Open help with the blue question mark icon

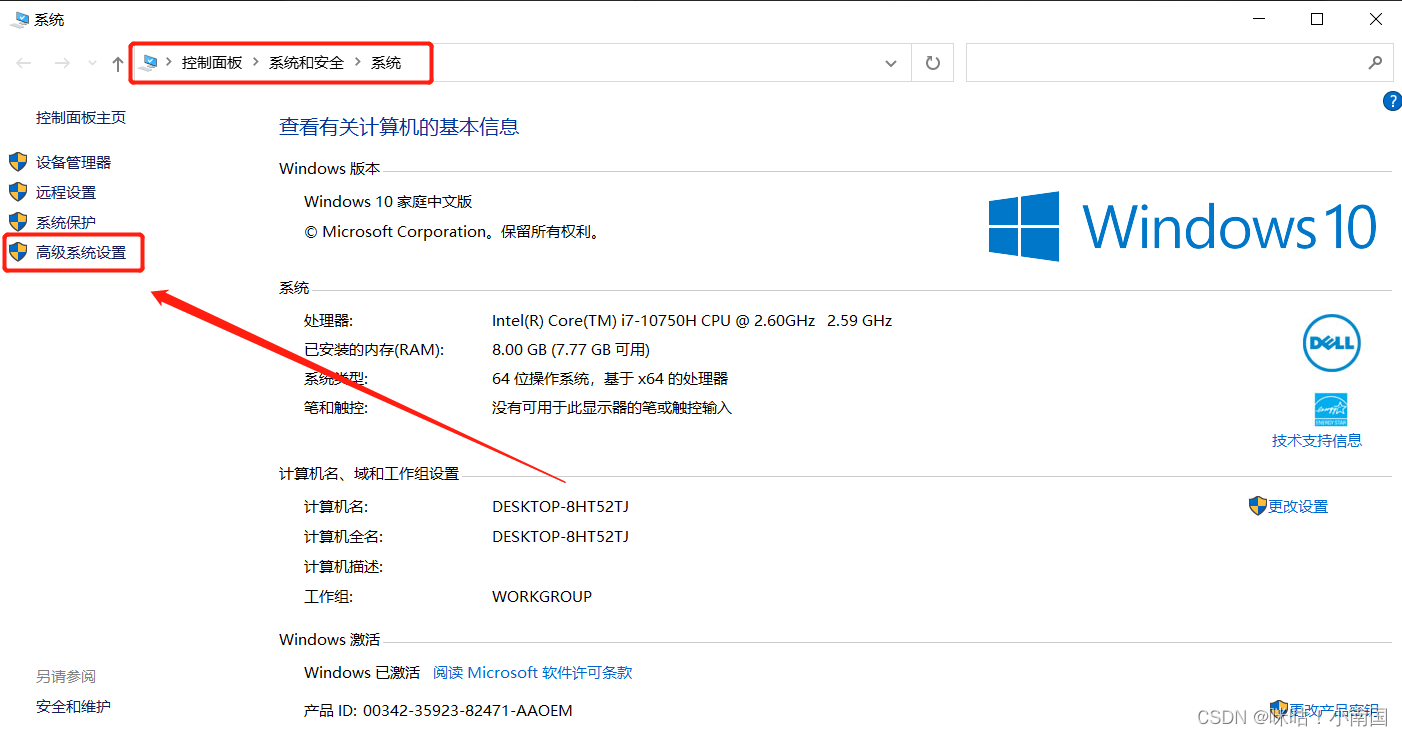coord(1391,101)
